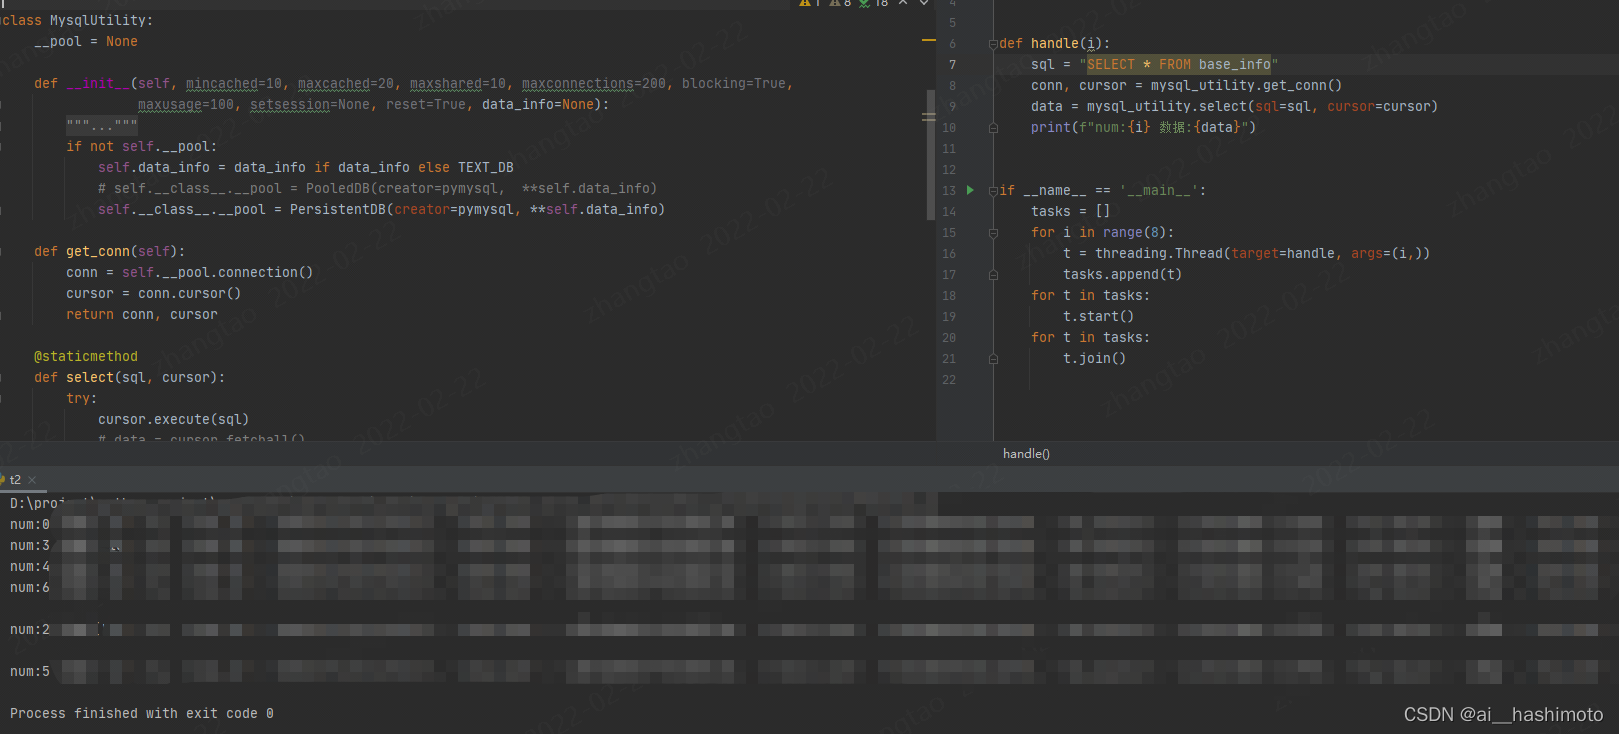Click the tasks = [] assignment
1619x734 pixels.
pos(1070,212)
